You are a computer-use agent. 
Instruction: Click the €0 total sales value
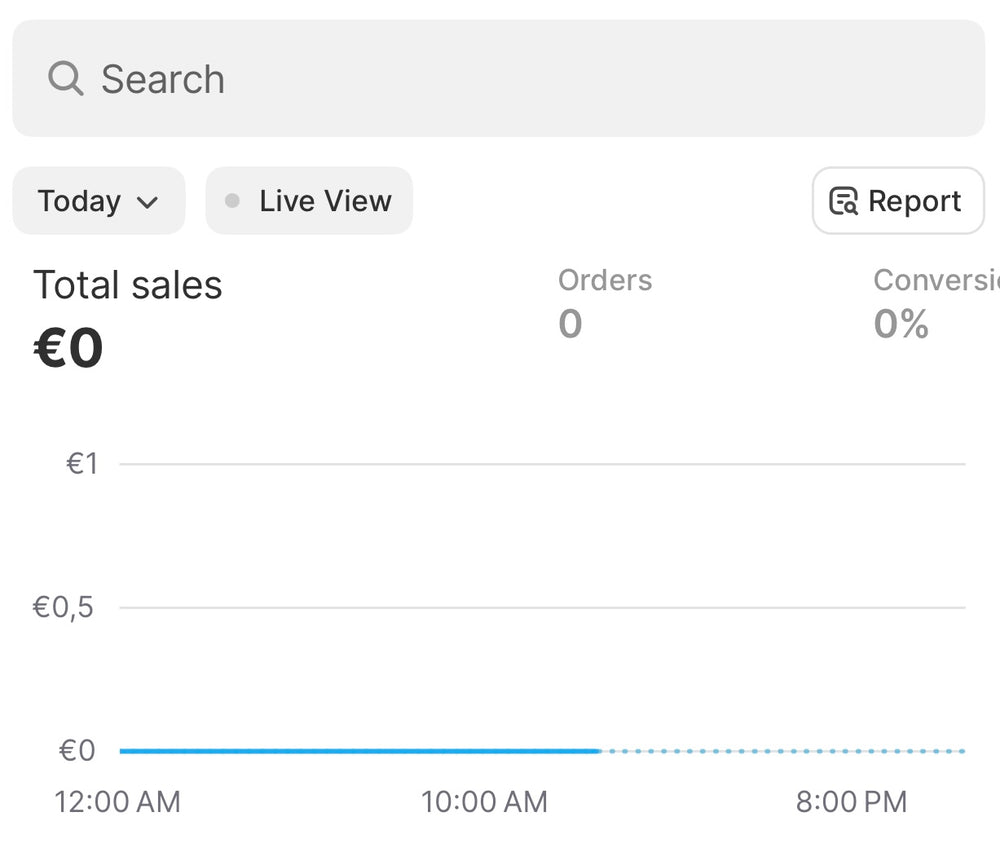pos(68,348)
